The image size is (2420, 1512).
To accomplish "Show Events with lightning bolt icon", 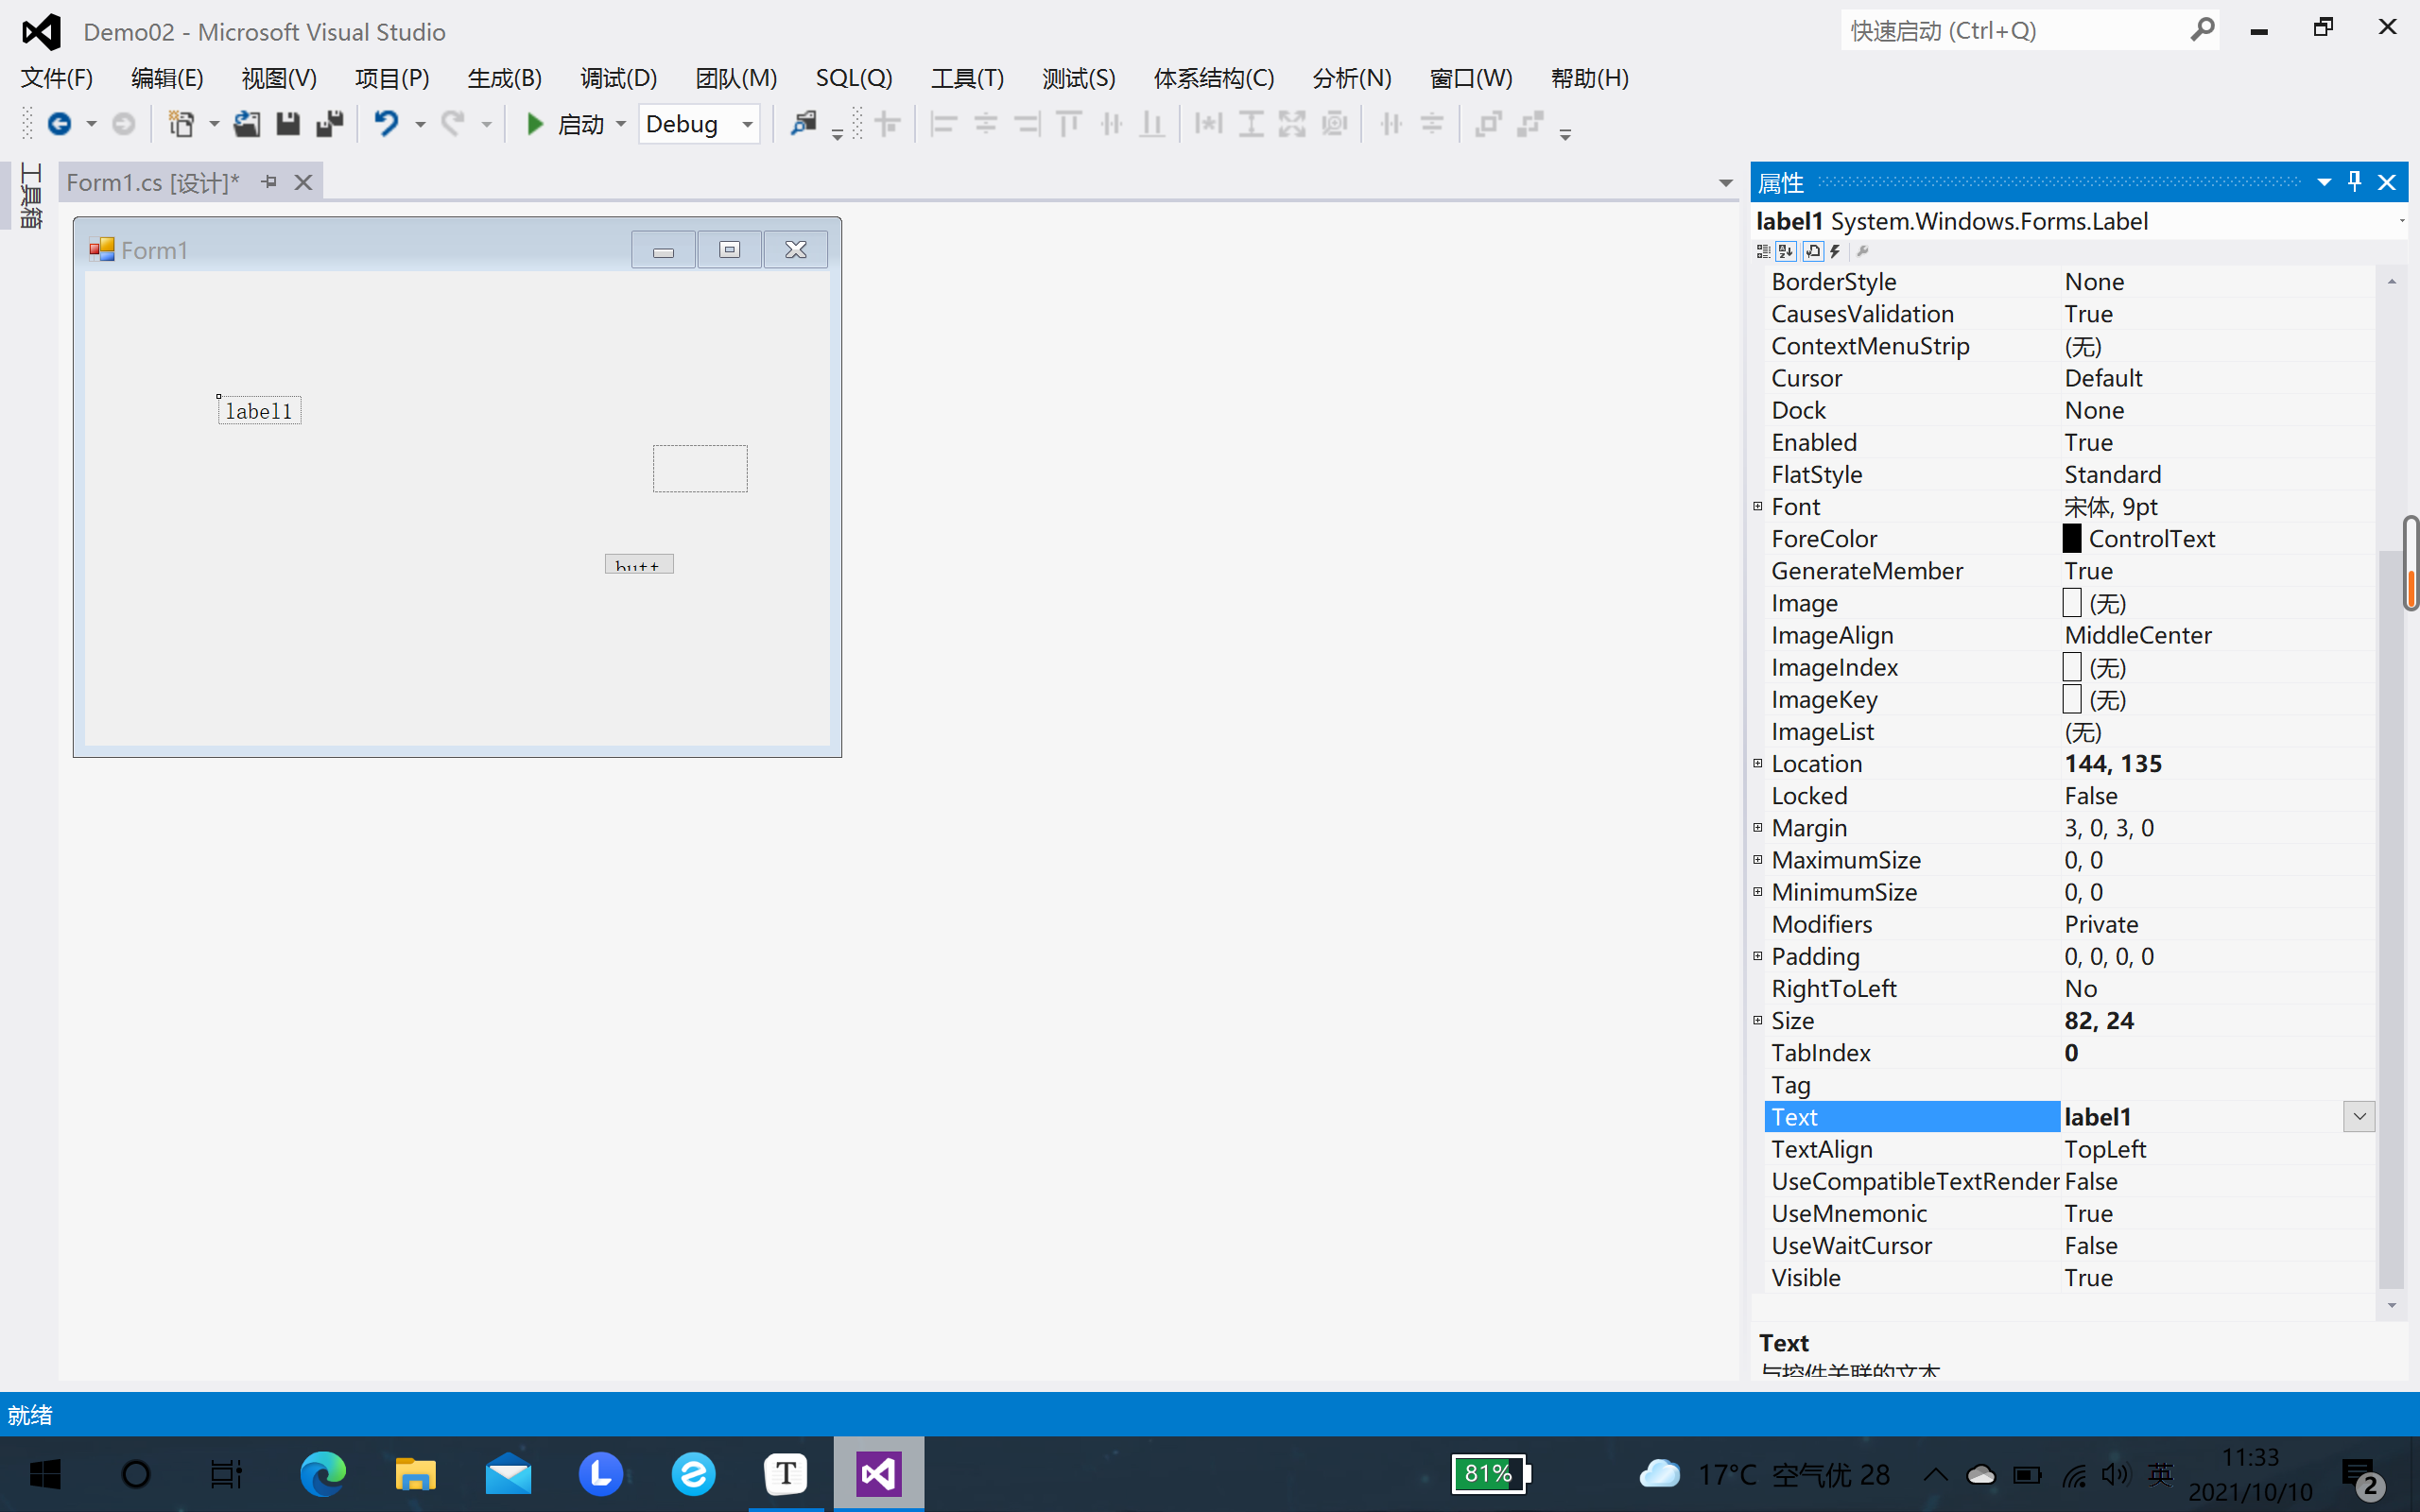I will (1835, 251).
